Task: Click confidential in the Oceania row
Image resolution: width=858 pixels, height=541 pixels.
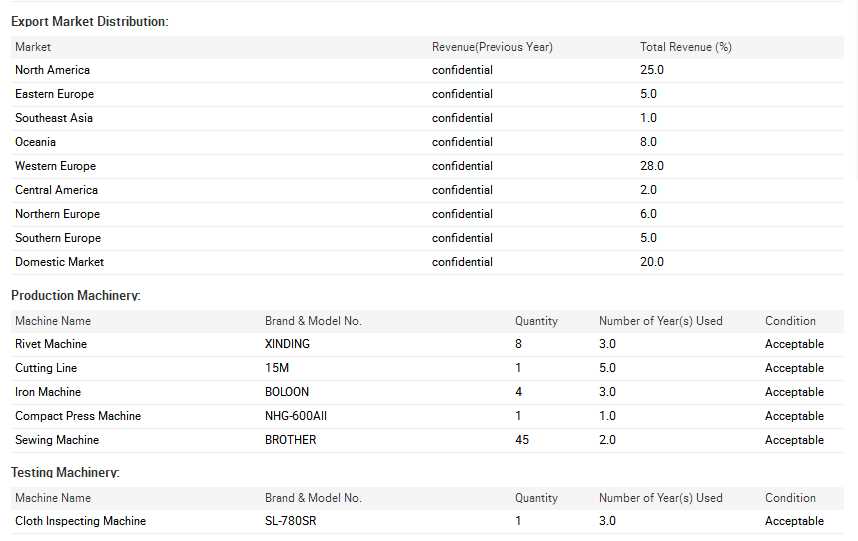Action: (462, 142)
